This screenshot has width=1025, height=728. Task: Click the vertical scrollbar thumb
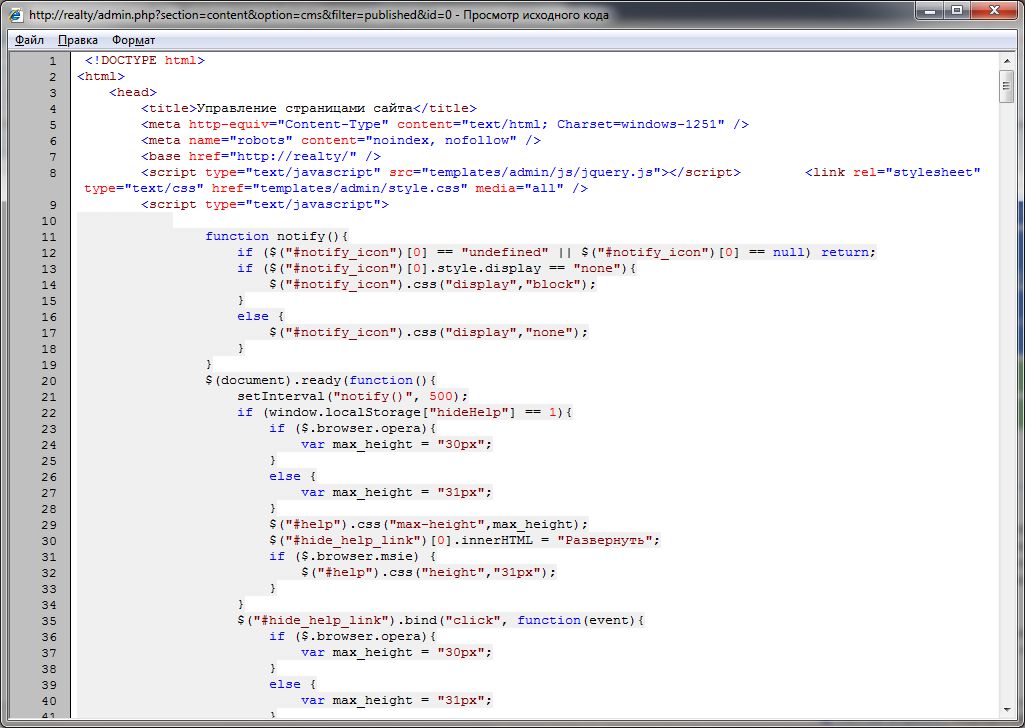click(1006, 86)
